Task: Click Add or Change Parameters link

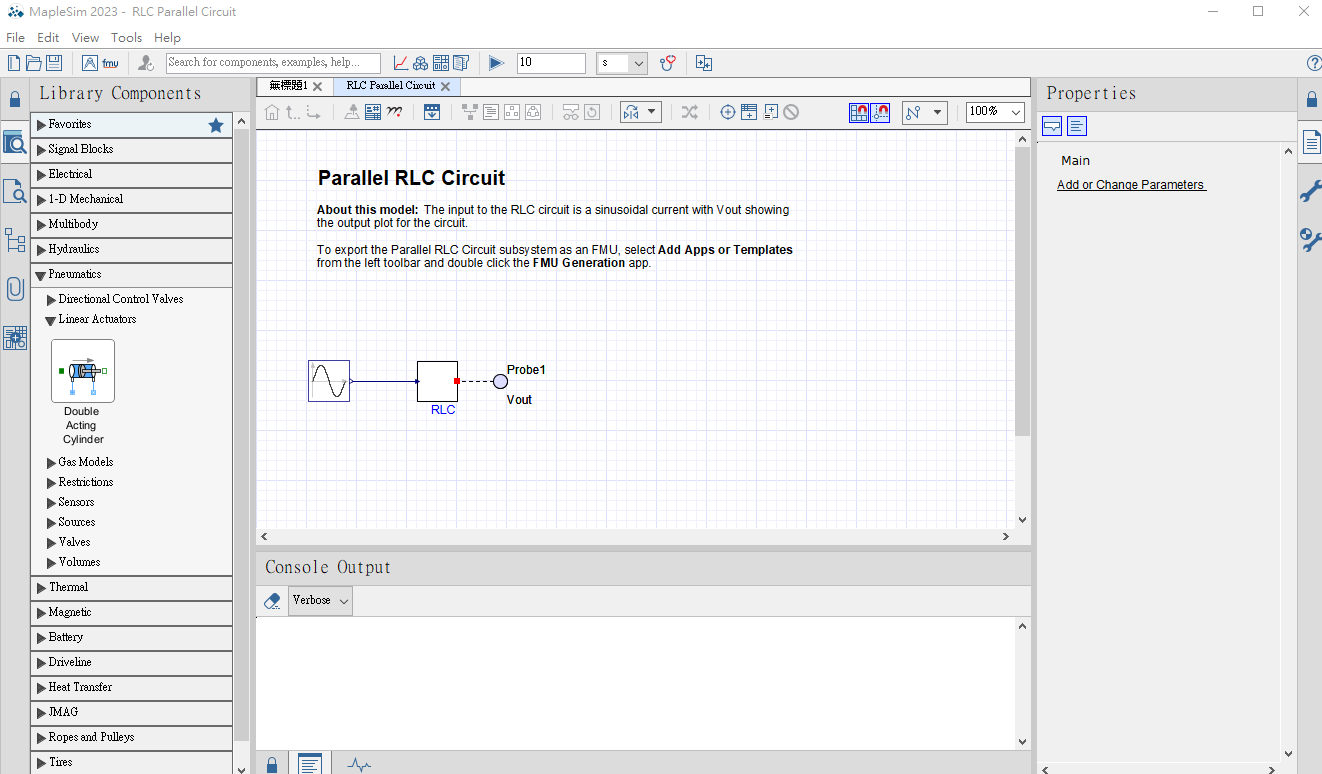Action: pyautogui.click(x=1131, y=185)
